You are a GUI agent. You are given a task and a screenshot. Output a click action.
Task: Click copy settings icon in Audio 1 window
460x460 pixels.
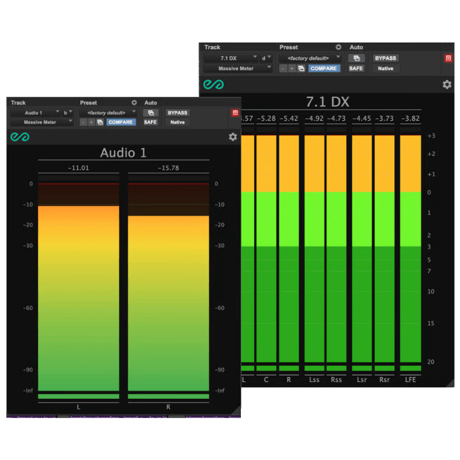[x=100, y=122]
